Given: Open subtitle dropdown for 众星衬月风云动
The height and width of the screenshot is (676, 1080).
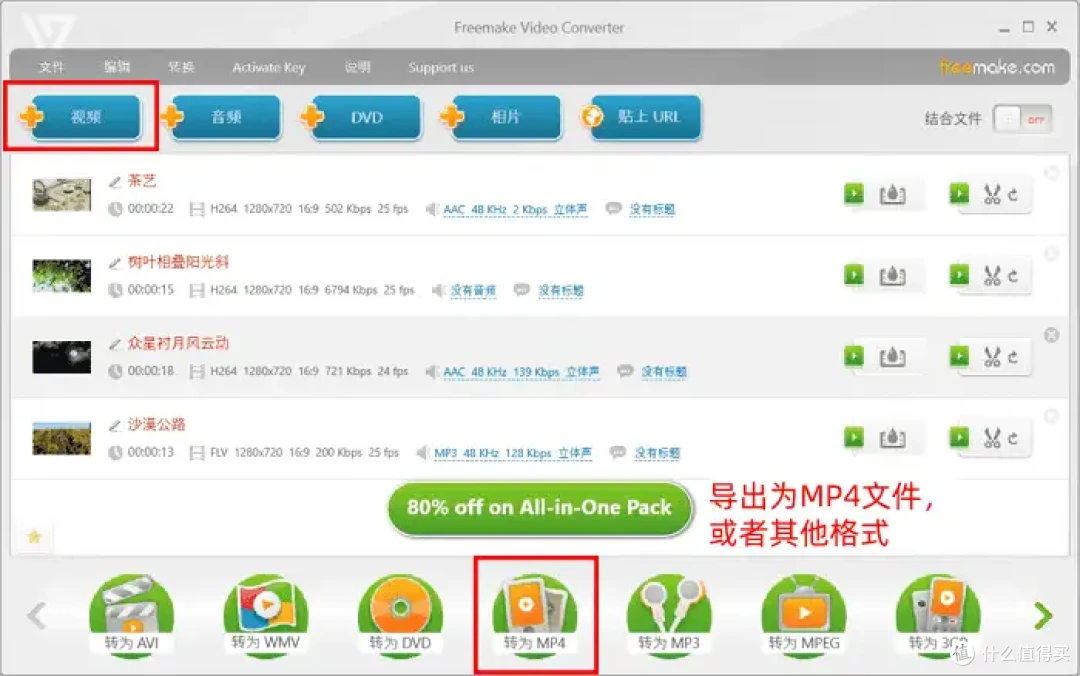Looking at the screenshot, I should click(663, 372).
